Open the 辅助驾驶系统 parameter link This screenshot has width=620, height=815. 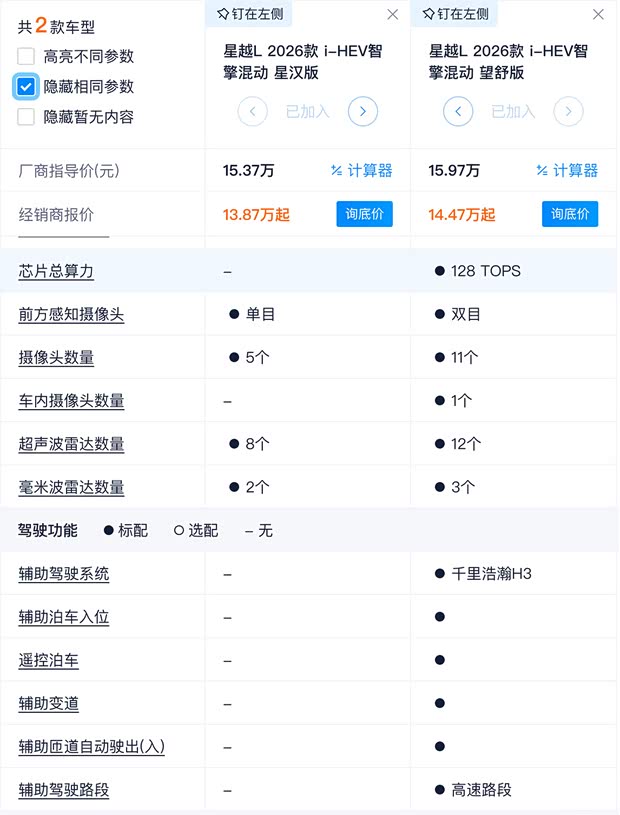(x=64, y=574)
